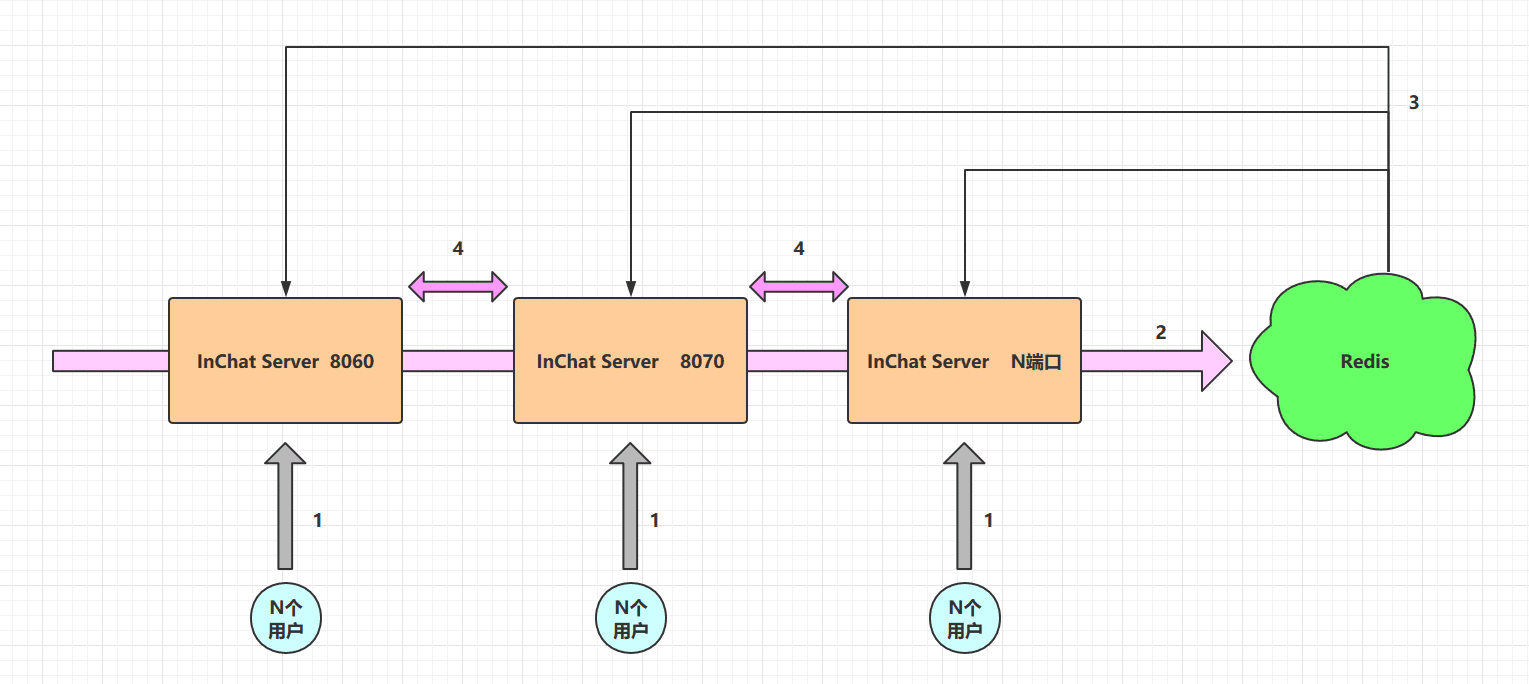The width and height of the screenshot is (1529, 684).
Task: Click the number 3 label near the Redis lines
Action: tap(1414, 102)
